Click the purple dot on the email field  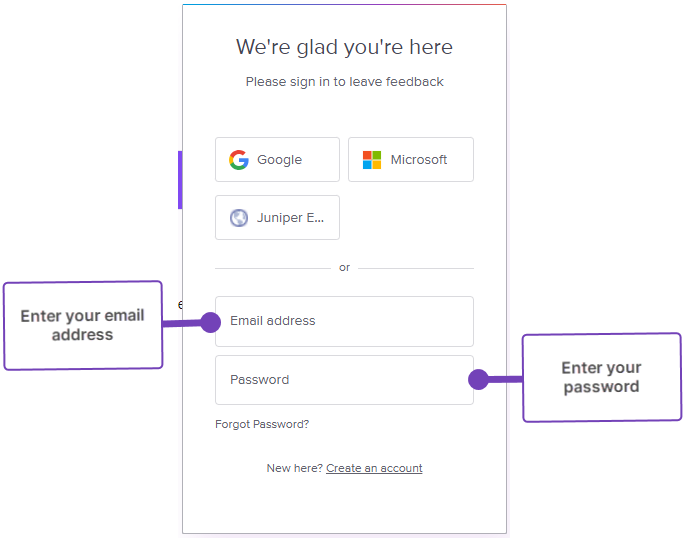[210, 322]
